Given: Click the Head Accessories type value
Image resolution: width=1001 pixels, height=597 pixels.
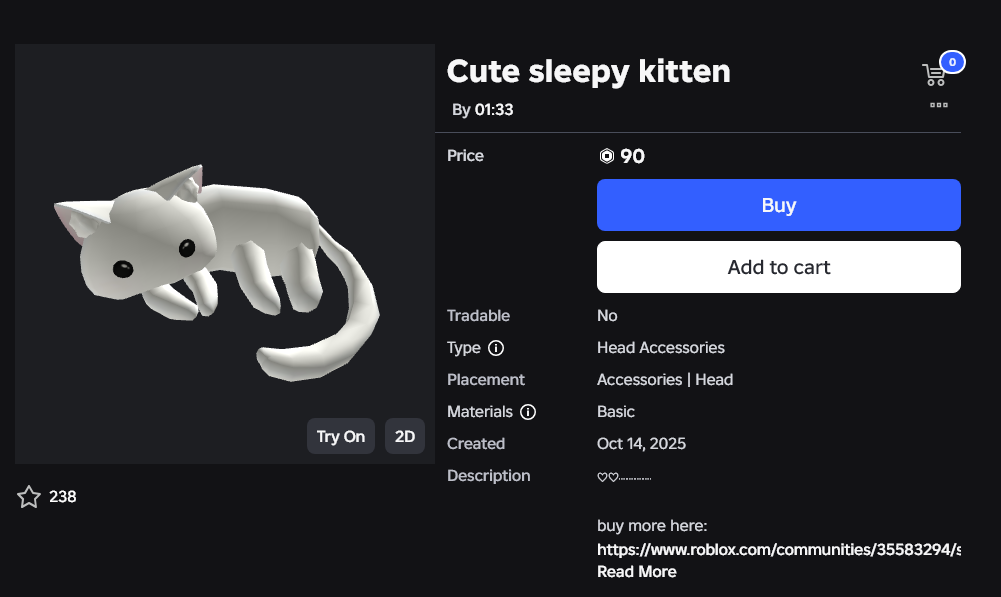Looking at the screenshot, I should (661, 348).
